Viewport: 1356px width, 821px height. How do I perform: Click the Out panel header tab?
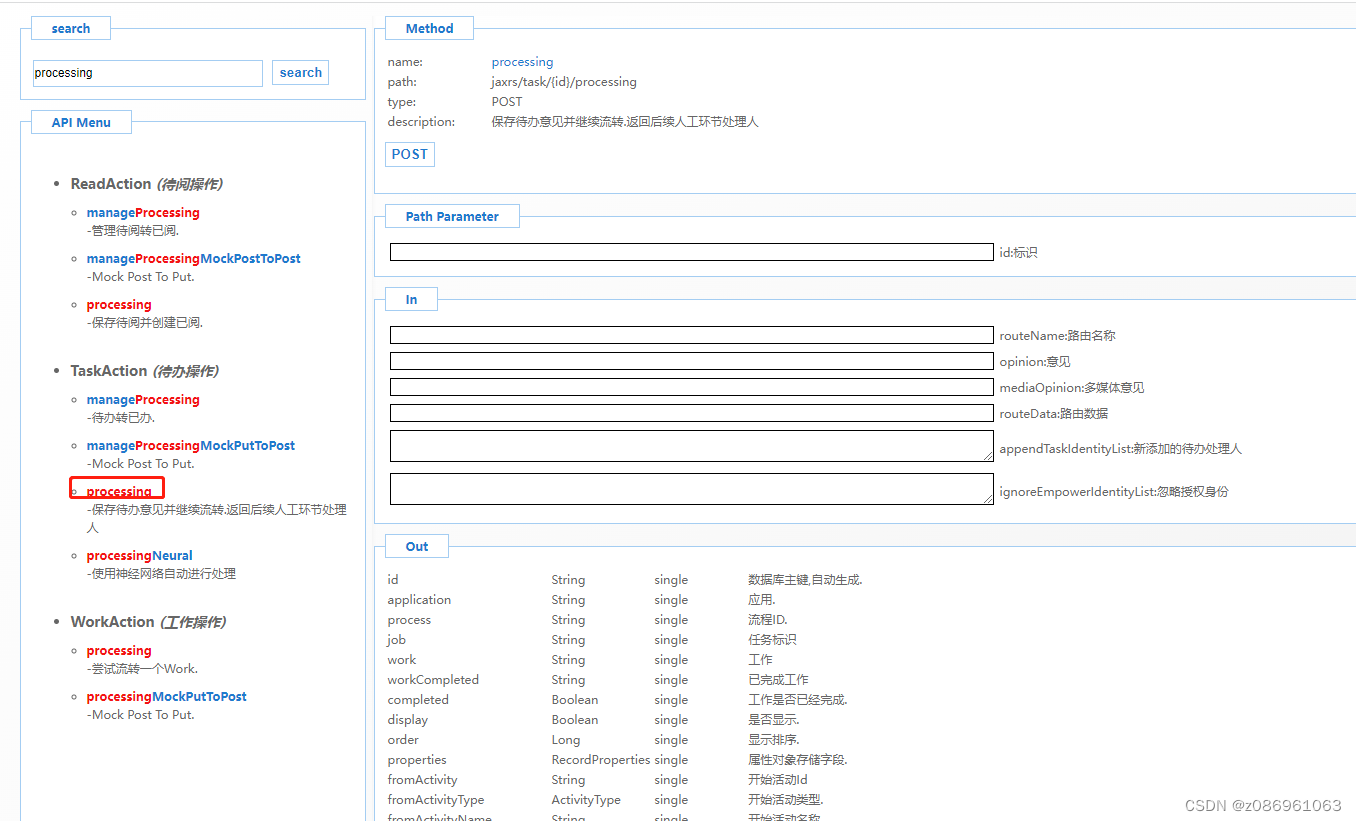[416, 546]
